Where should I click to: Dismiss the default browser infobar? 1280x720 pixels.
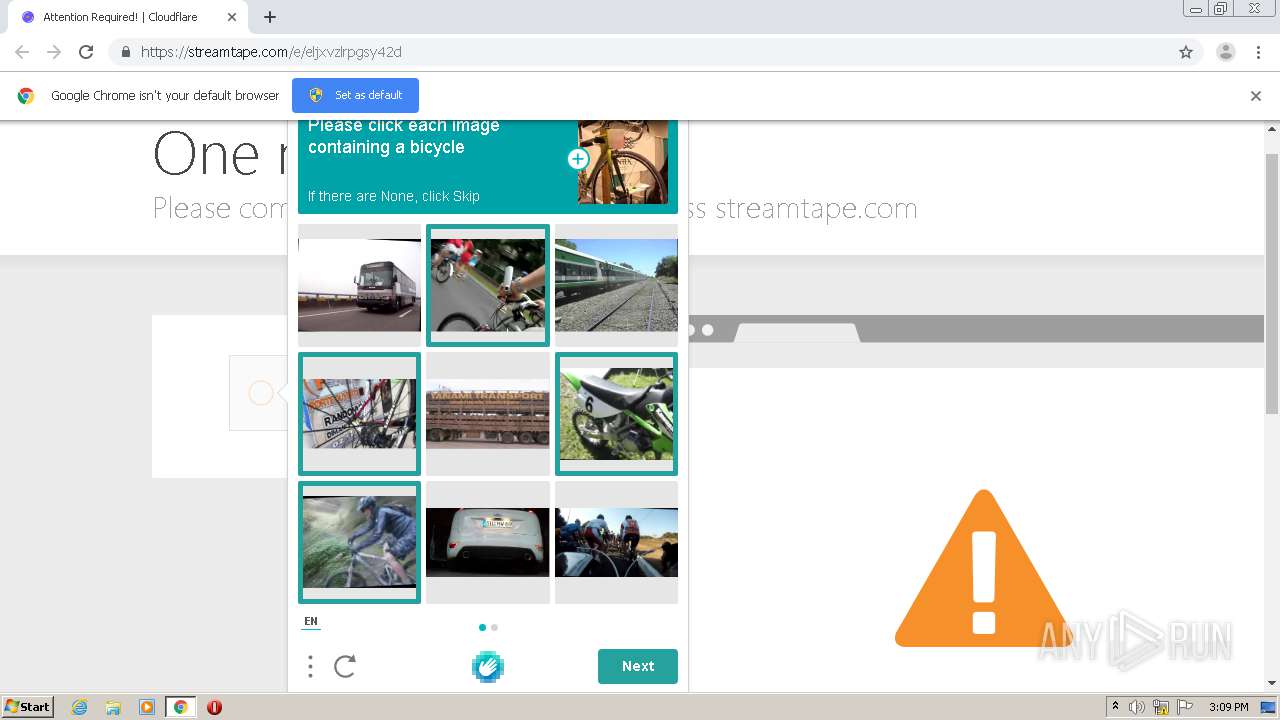click(1256, 96)
